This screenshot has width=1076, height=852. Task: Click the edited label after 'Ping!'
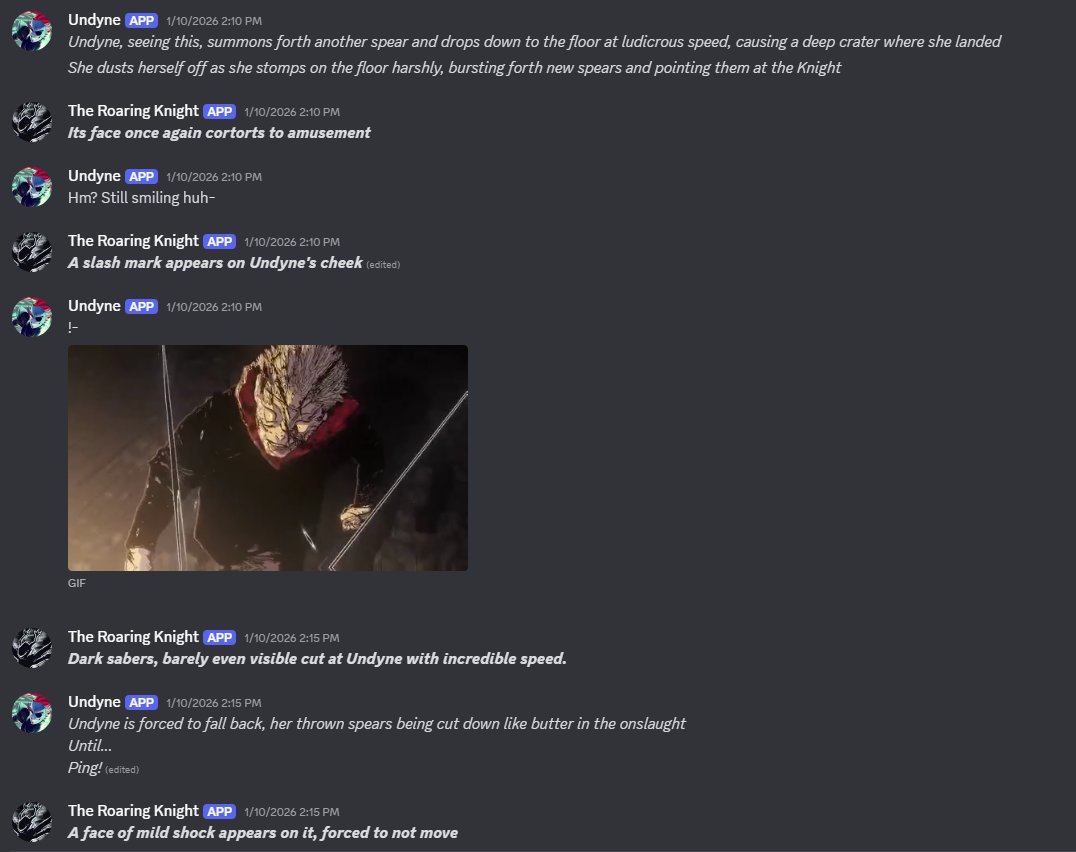tap(122, 770)
